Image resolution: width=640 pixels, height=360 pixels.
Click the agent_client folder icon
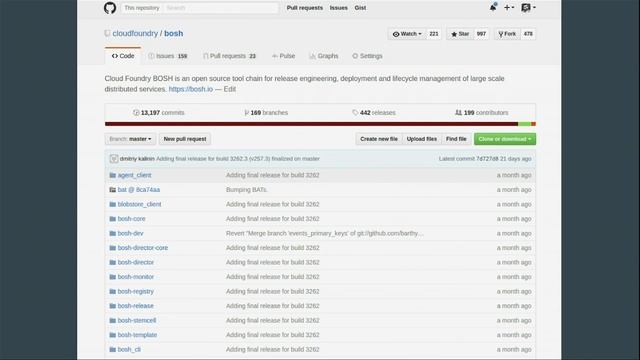(113, 175)
